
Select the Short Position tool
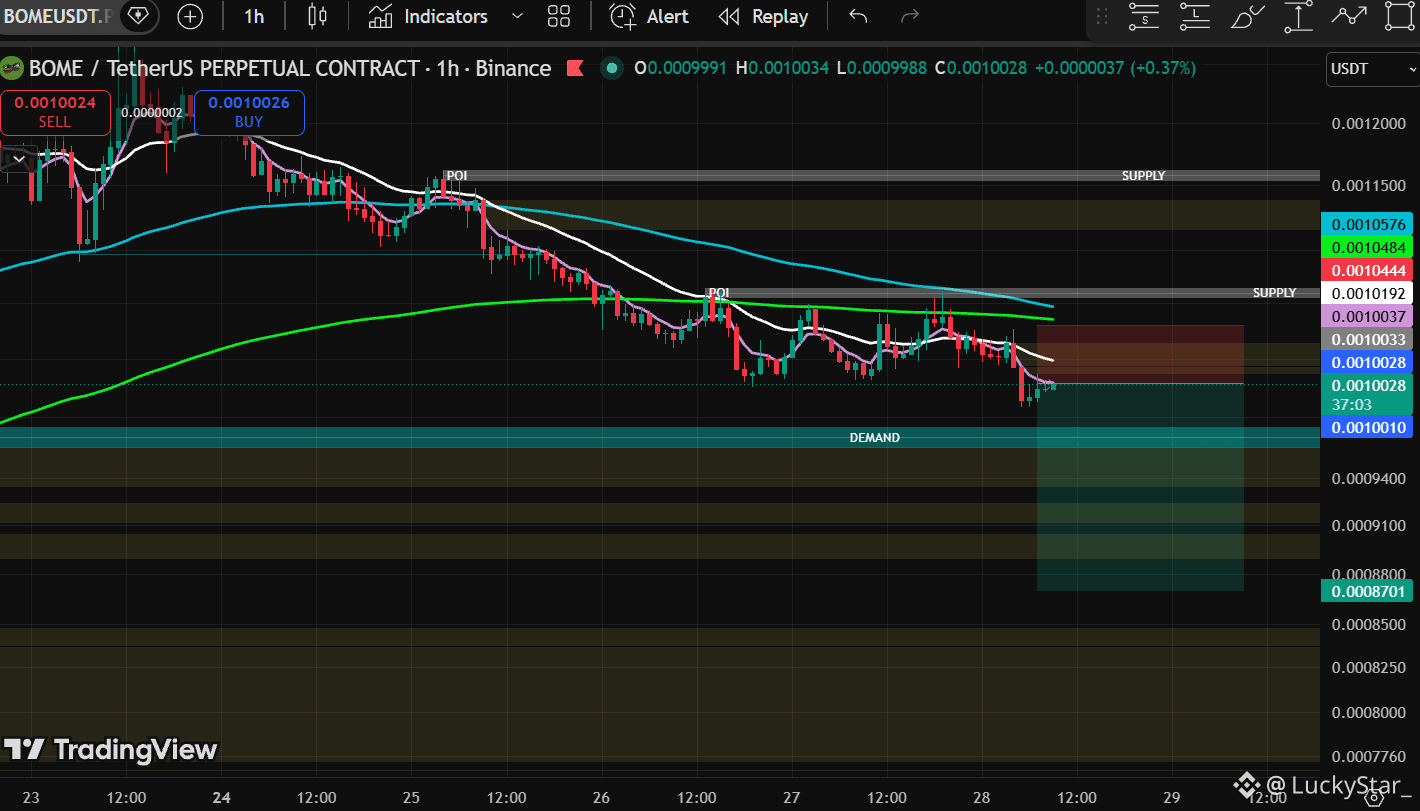click(x=1143, y=16)
